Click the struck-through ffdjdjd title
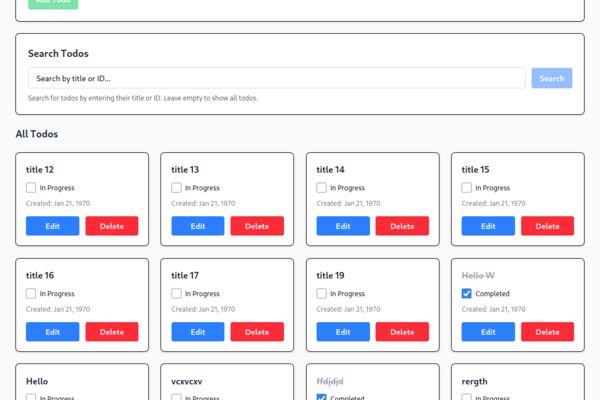This screenshot has width=600, height=400. coord(330,381)
